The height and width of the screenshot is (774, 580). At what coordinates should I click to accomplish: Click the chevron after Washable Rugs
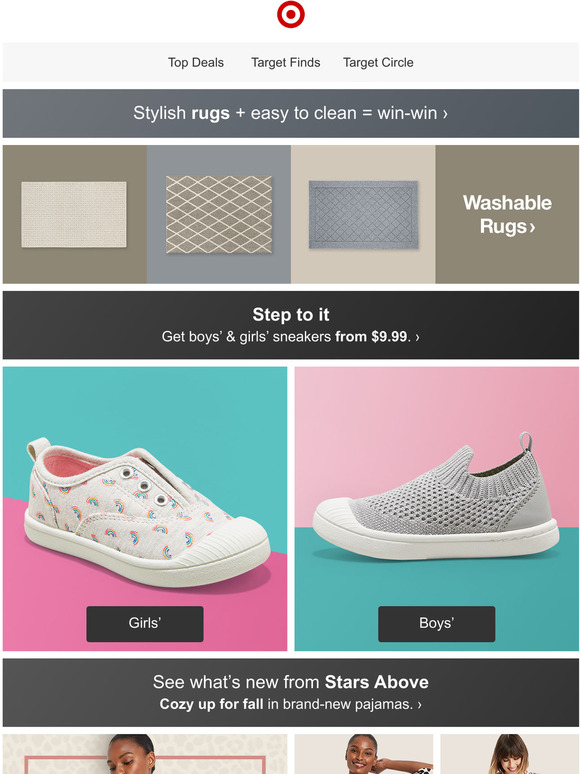click(x=532, y=228)
